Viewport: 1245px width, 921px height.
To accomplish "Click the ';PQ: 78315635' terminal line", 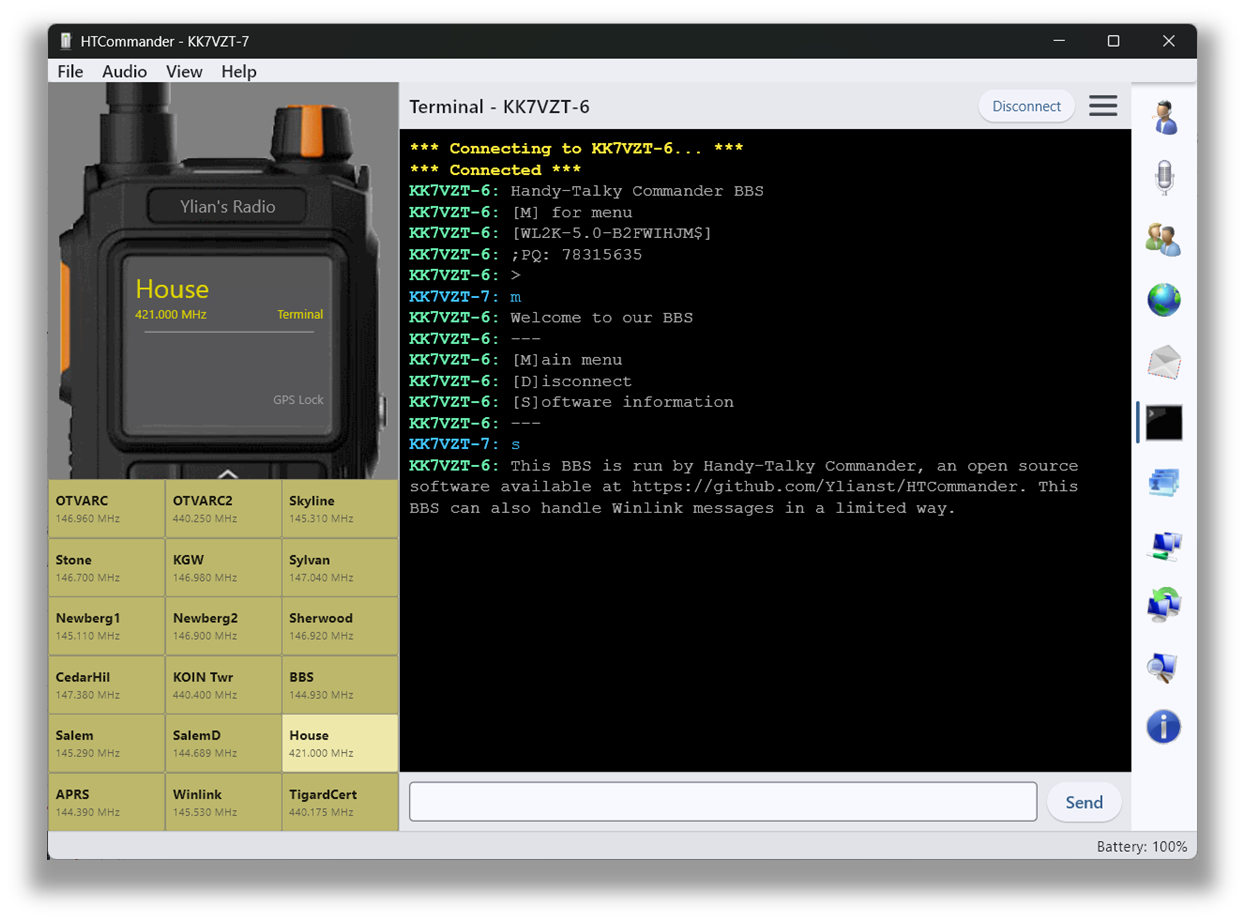I will (576, 255).
